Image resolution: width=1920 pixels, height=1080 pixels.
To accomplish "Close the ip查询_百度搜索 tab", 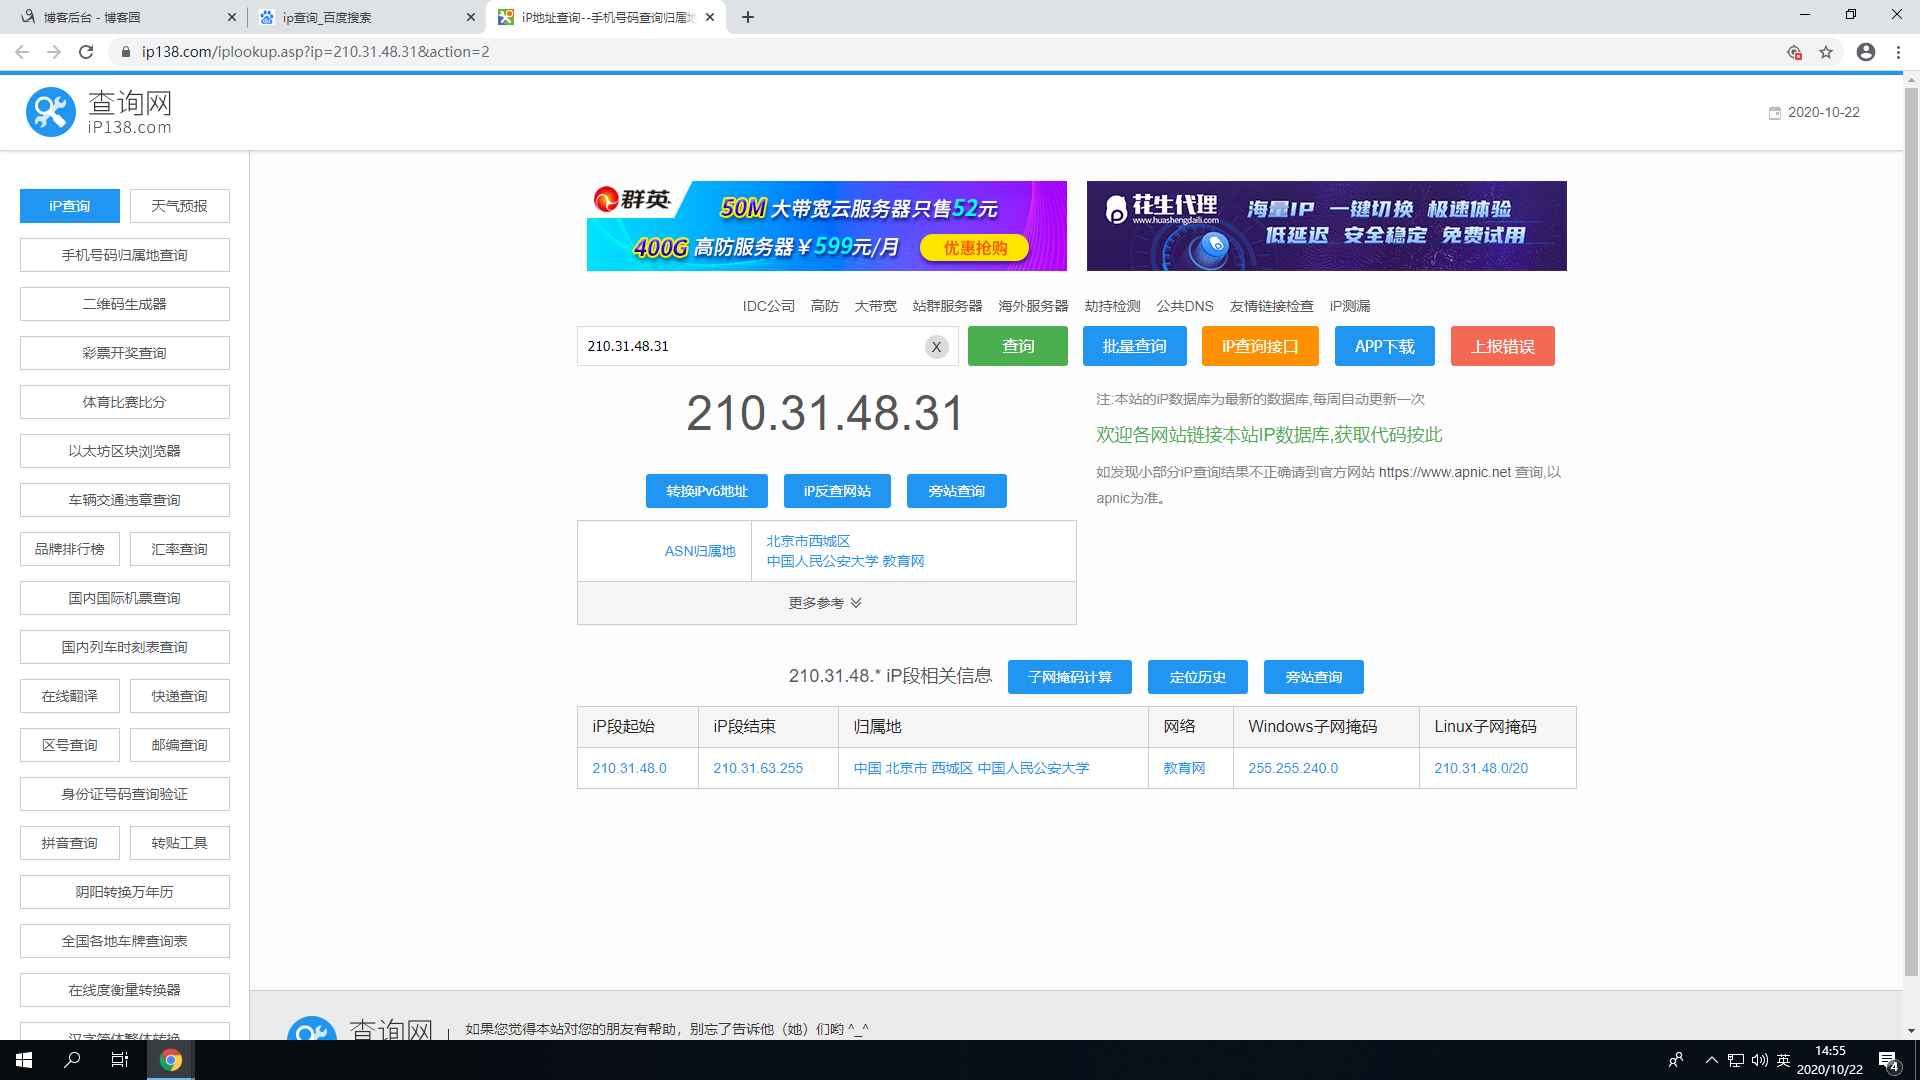I will point(470,17).
